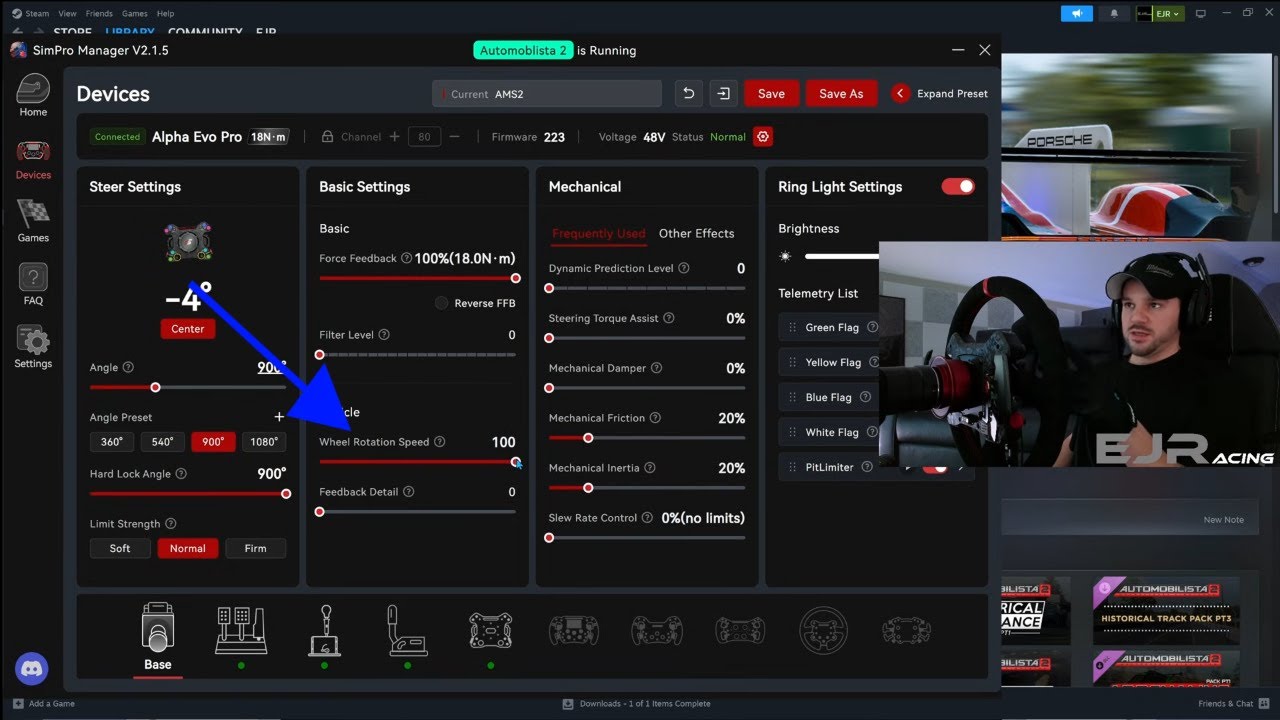Open the Home page in sidebar
Viewport: 1280px width, 720px height.
[33, 97]
